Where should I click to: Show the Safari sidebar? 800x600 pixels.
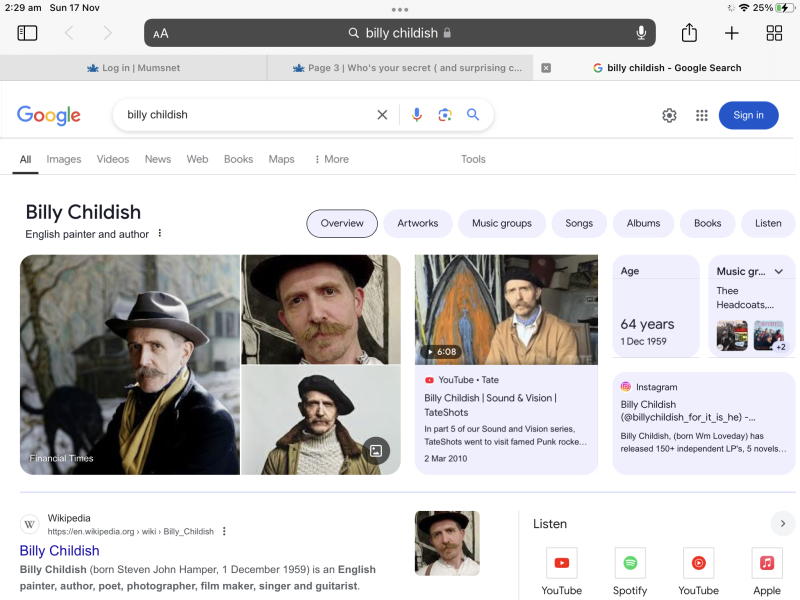tap(27, 33)
